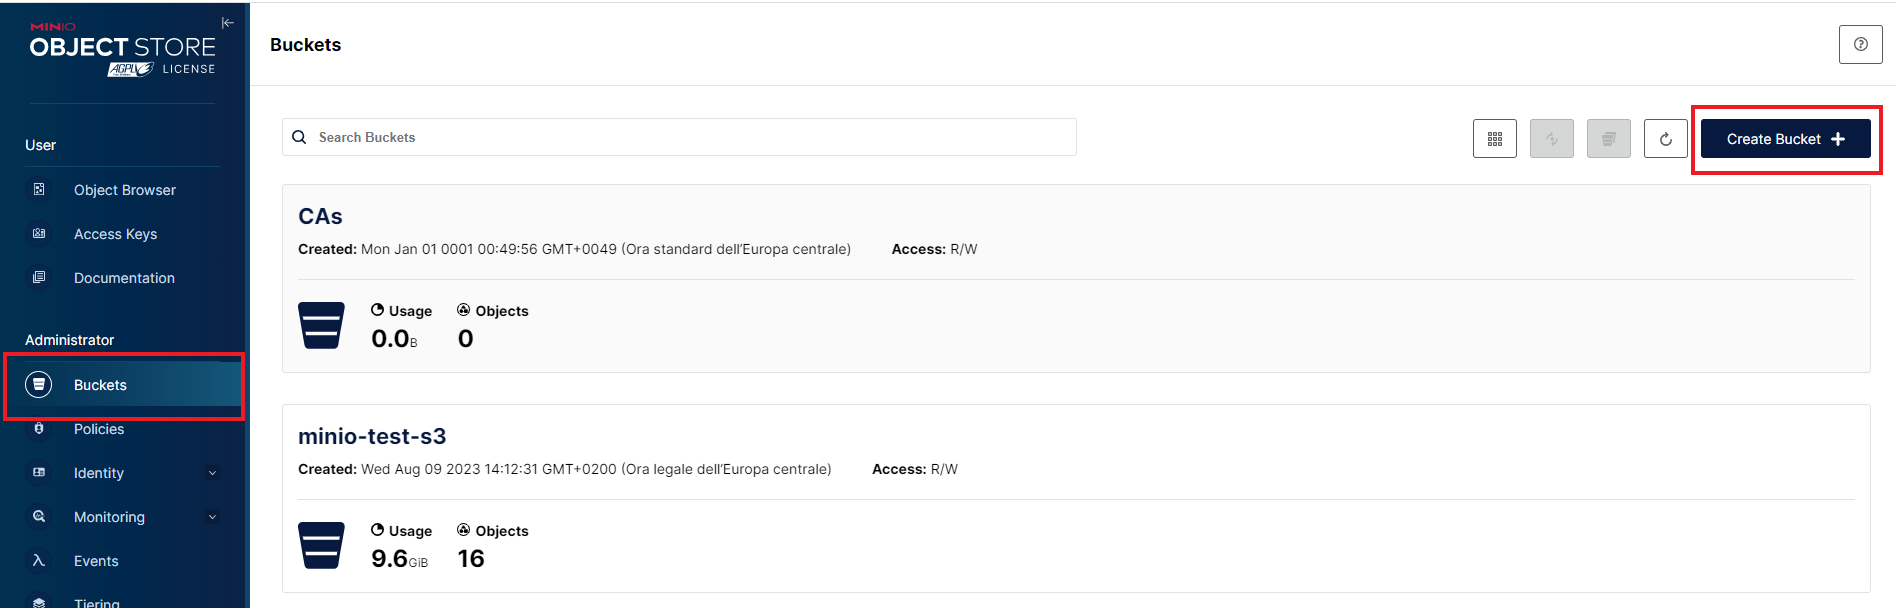Click the minio-test-s3 Access: R/W label
This screenshot has width=1896, height=608.
pyautogui.click(x=915, y=469)
